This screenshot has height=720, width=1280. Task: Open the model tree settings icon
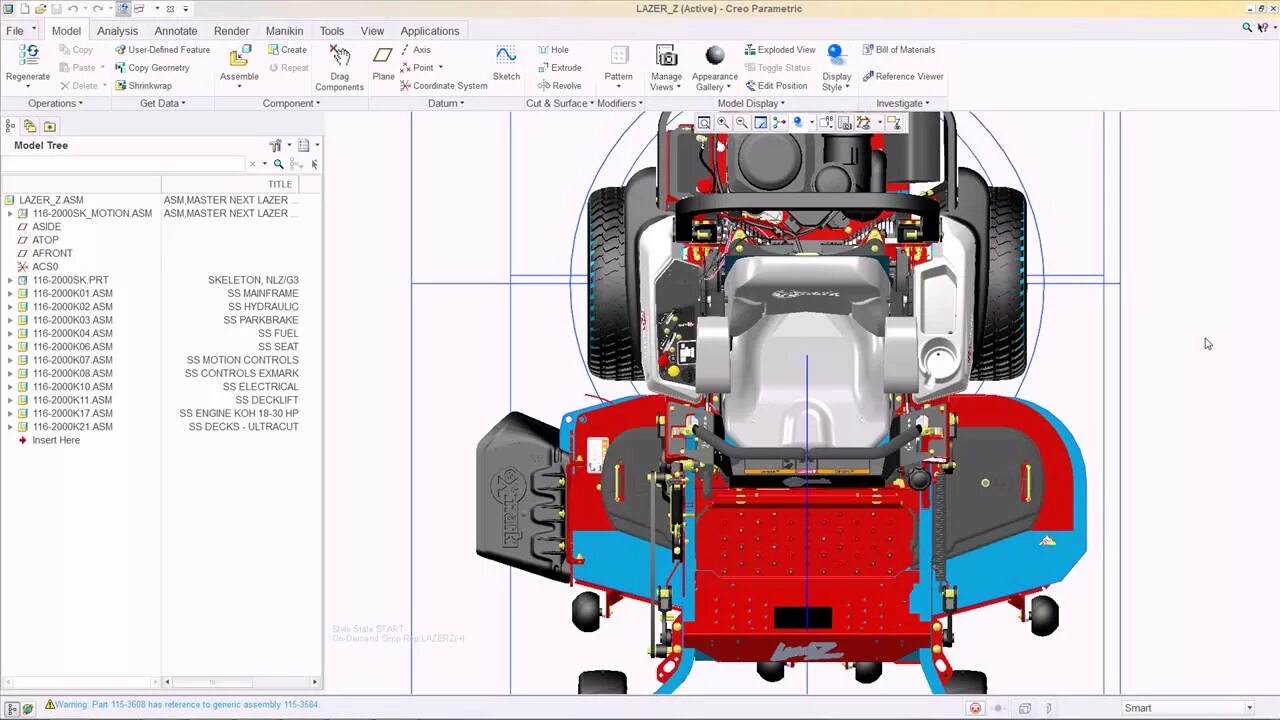coord(277,145)
